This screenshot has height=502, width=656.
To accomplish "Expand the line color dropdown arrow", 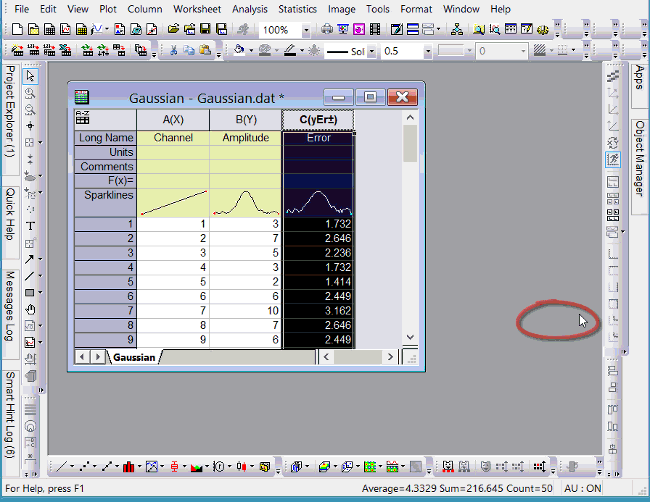I will click(x=302, y=51).
